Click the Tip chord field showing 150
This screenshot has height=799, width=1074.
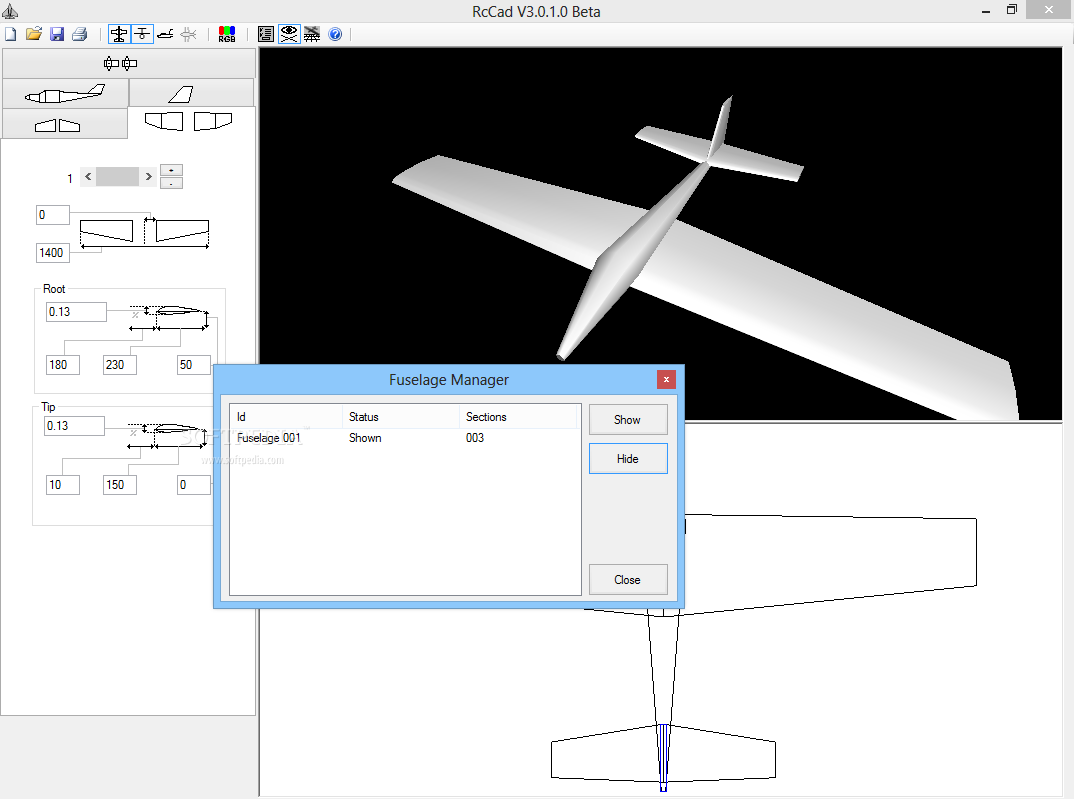(120, 485)
